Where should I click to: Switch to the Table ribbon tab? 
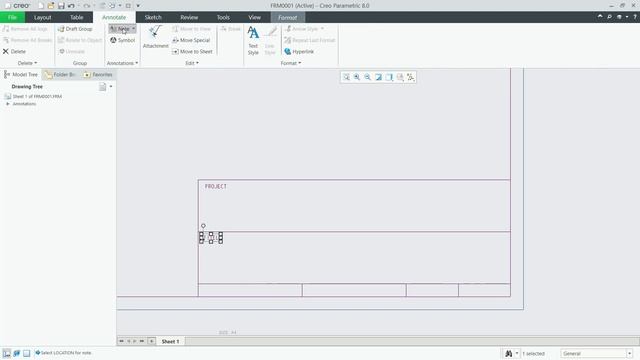[76, 17]
